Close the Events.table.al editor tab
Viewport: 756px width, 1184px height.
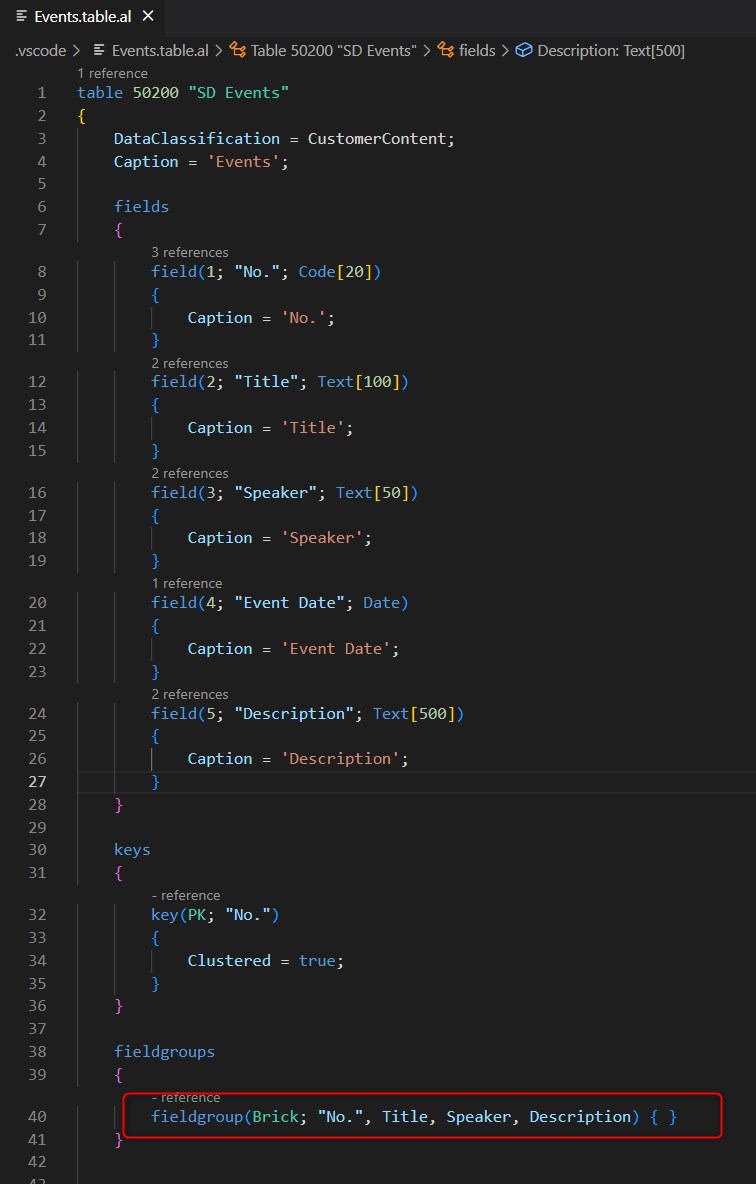point(146,17)
